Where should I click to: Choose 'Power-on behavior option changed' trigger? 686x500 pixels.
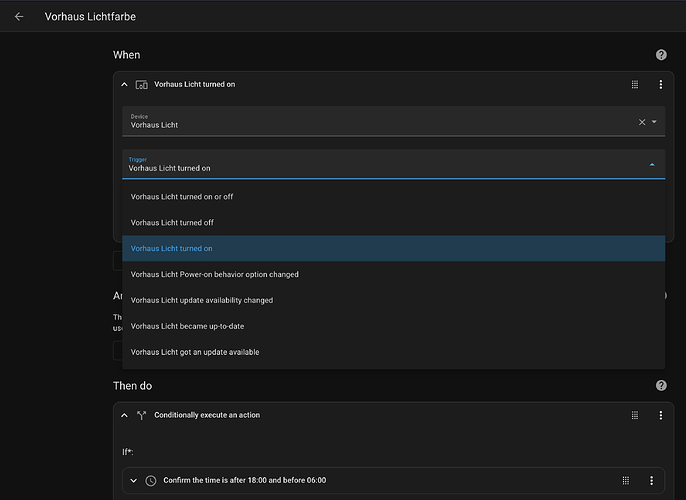click(215, 275)
